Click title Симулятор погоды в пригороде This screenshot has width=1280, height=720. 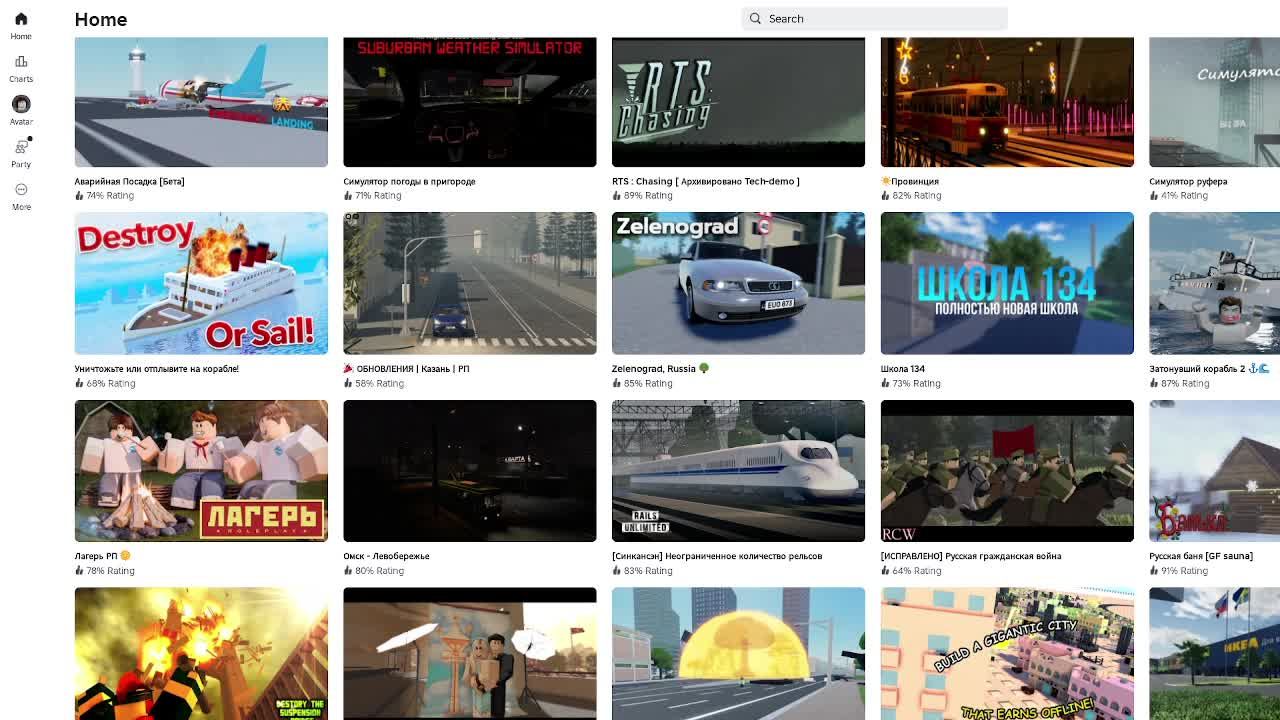click(409, 181)
